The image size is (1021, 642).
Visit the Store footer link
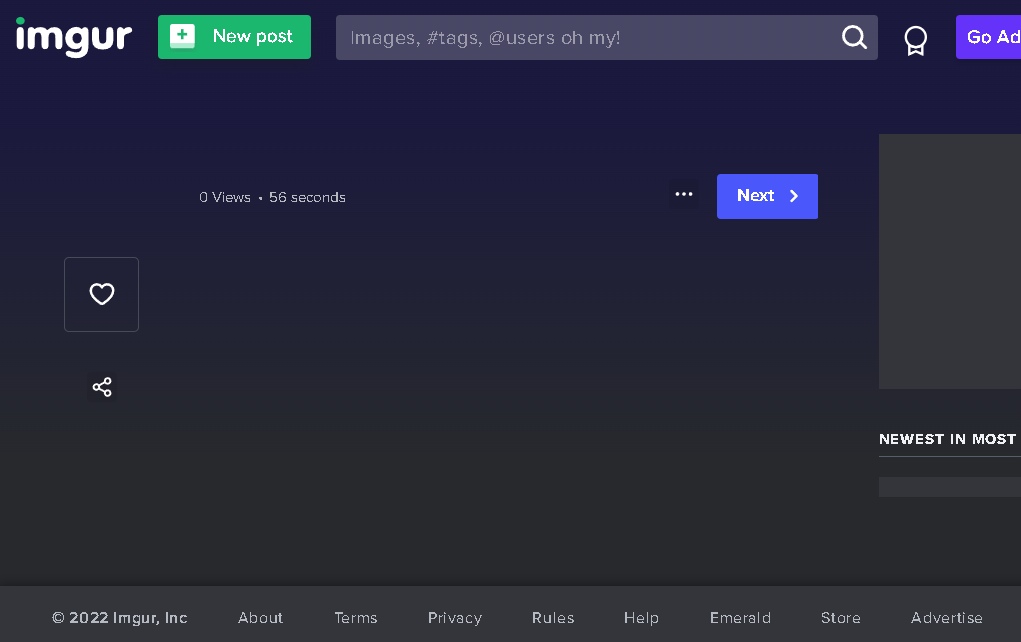point(840,618)
